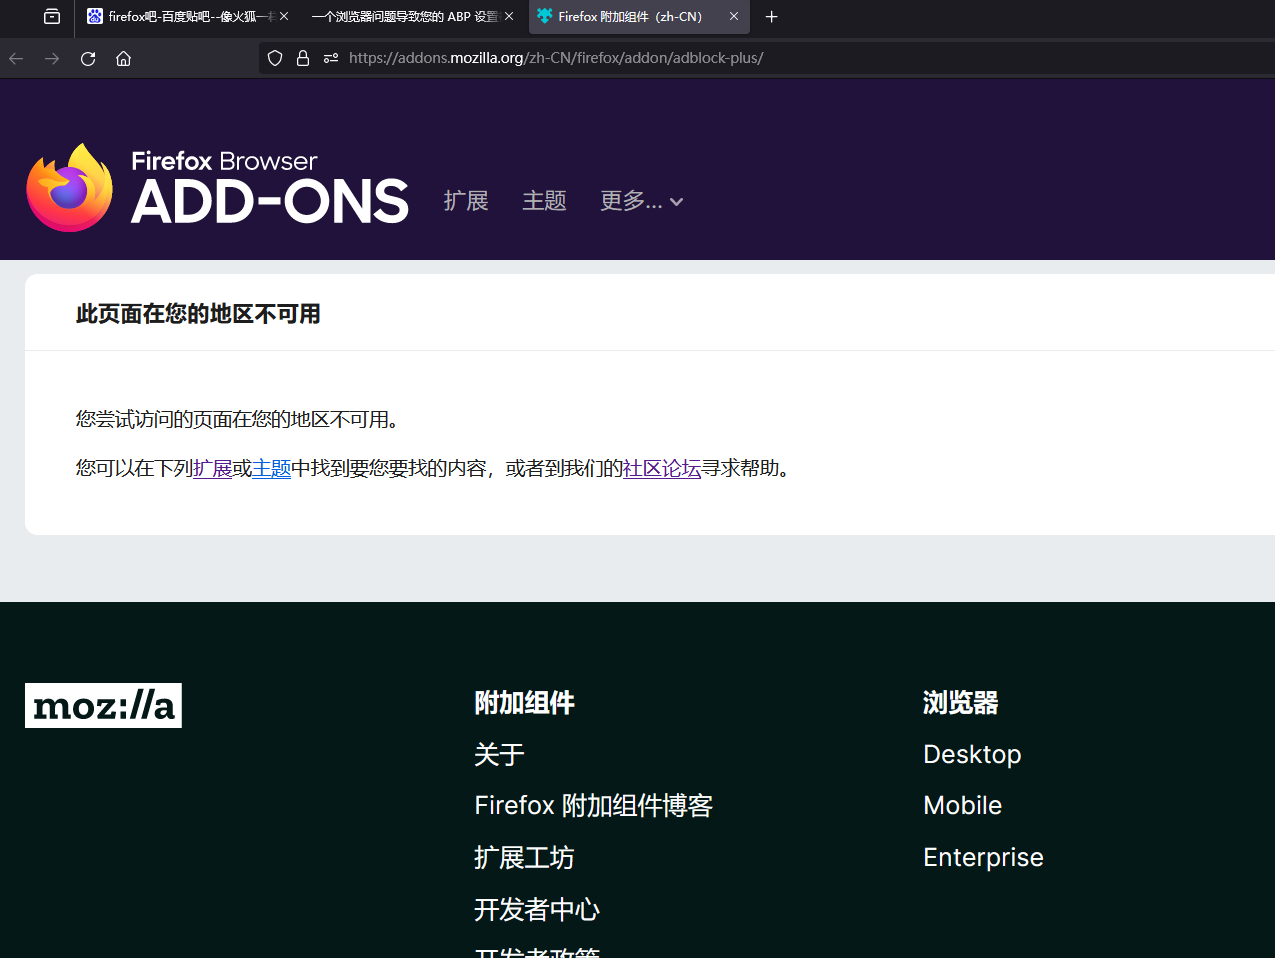This screenshot has height=958, width=1275.
Task: Open the 扩展 navigation item
Action: pyautogui.click(x=466, y=201)
